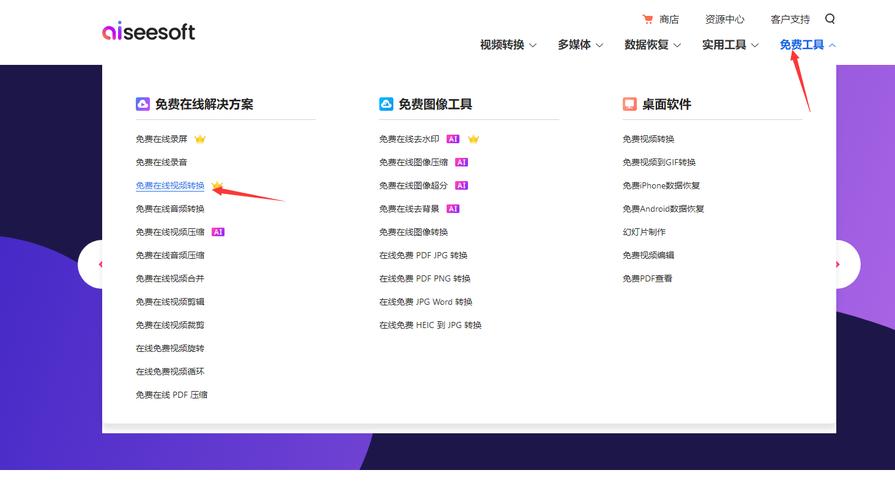Open 免费iPhone数据恢复 link
Viewport: 895px width, 500px height.
[662, 186]
